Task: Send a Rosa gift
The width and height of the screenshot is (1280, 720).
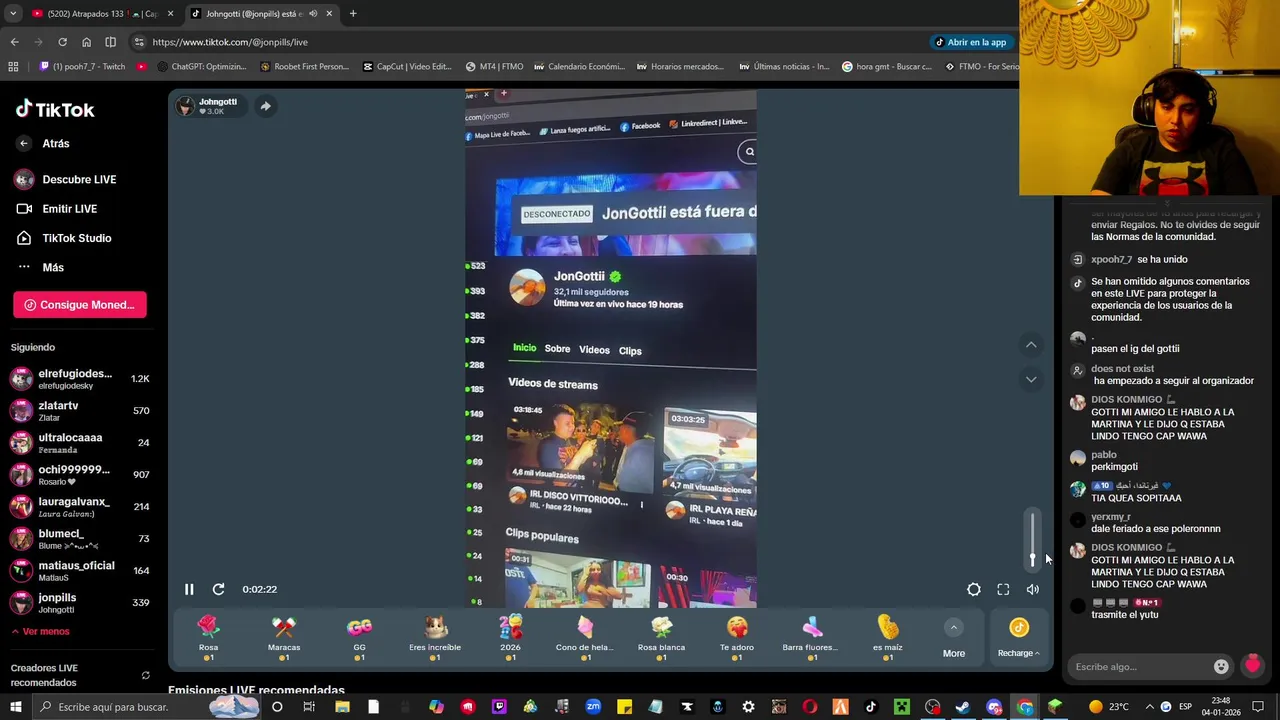Action: [x=208, y=637]
